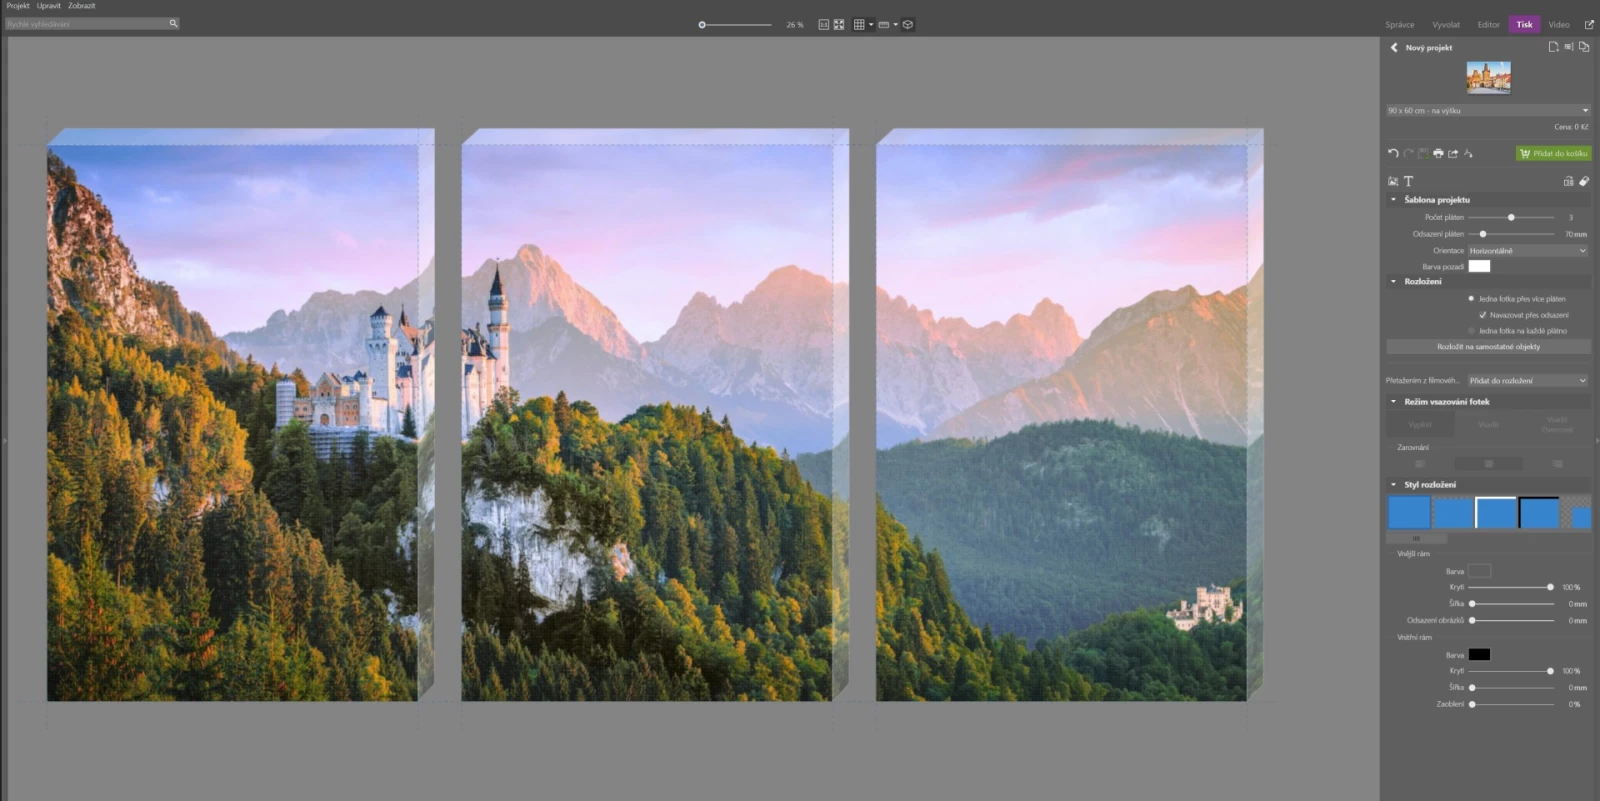Screen dimensions: 1600x801
Task: Adjust the 'Počet pláten' slider
Action: click(1511, 217)
